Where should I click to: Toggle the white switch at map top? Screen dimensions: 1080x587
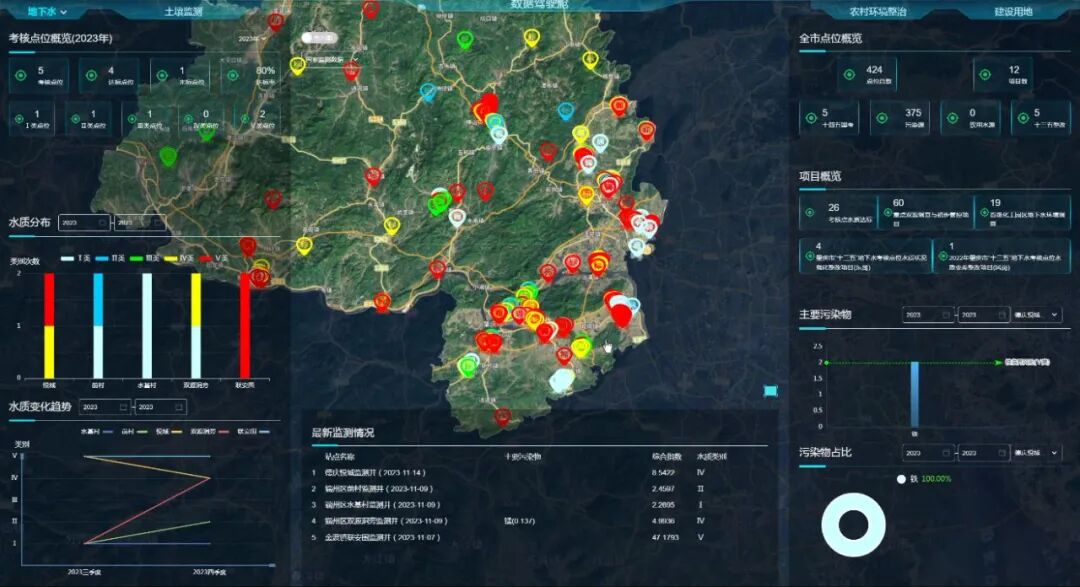[x=319, y=38]
